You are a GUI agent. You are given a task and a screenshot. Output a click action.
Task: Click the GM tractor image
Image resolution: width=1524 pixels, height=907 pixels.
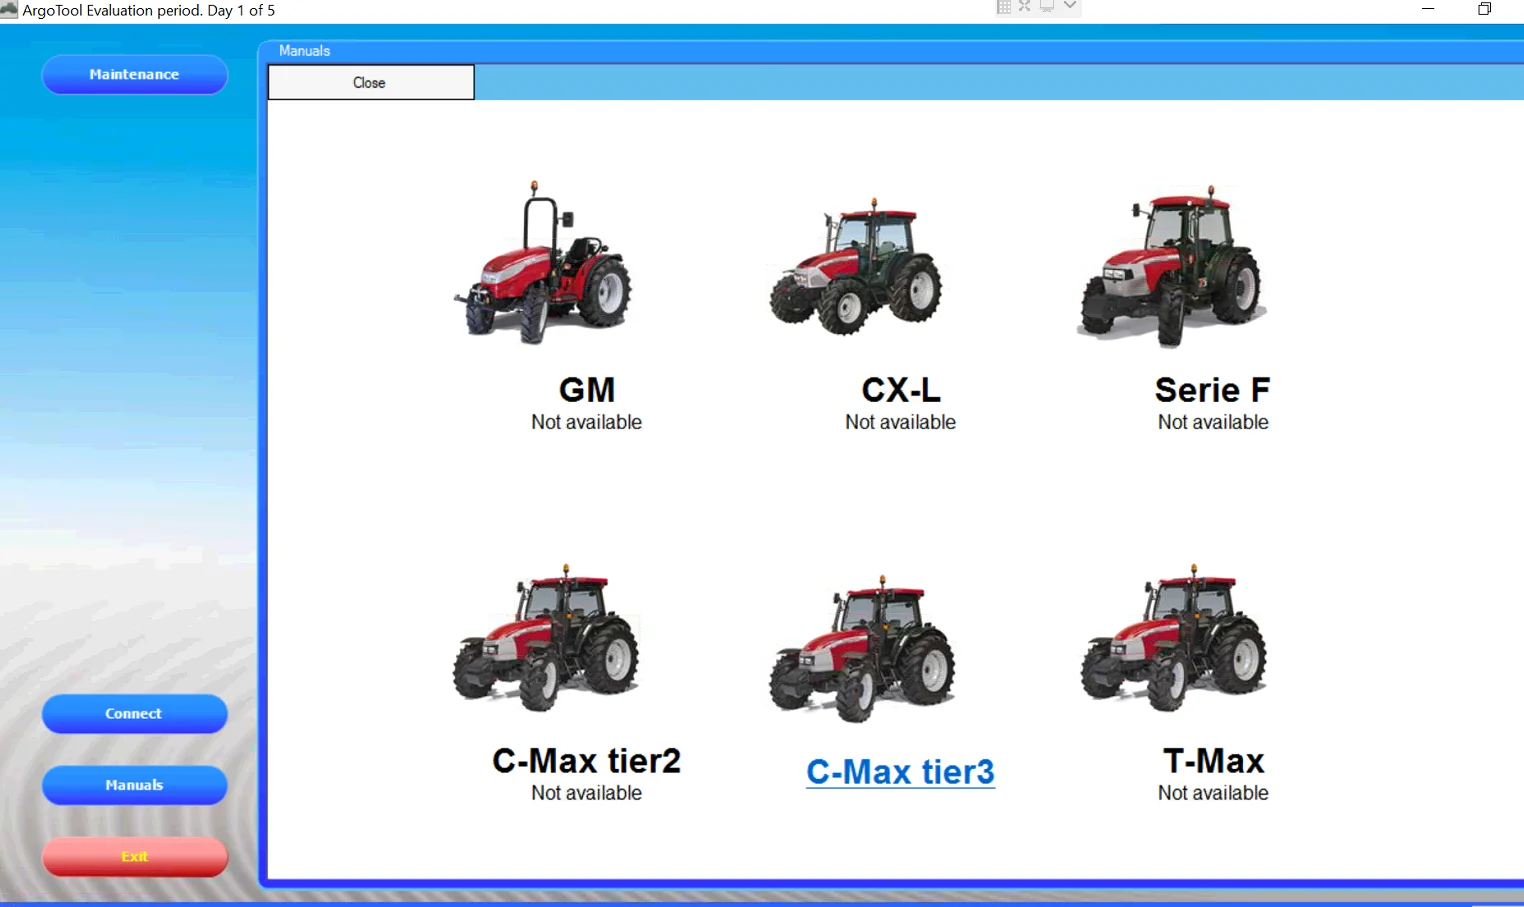[545, 264]
